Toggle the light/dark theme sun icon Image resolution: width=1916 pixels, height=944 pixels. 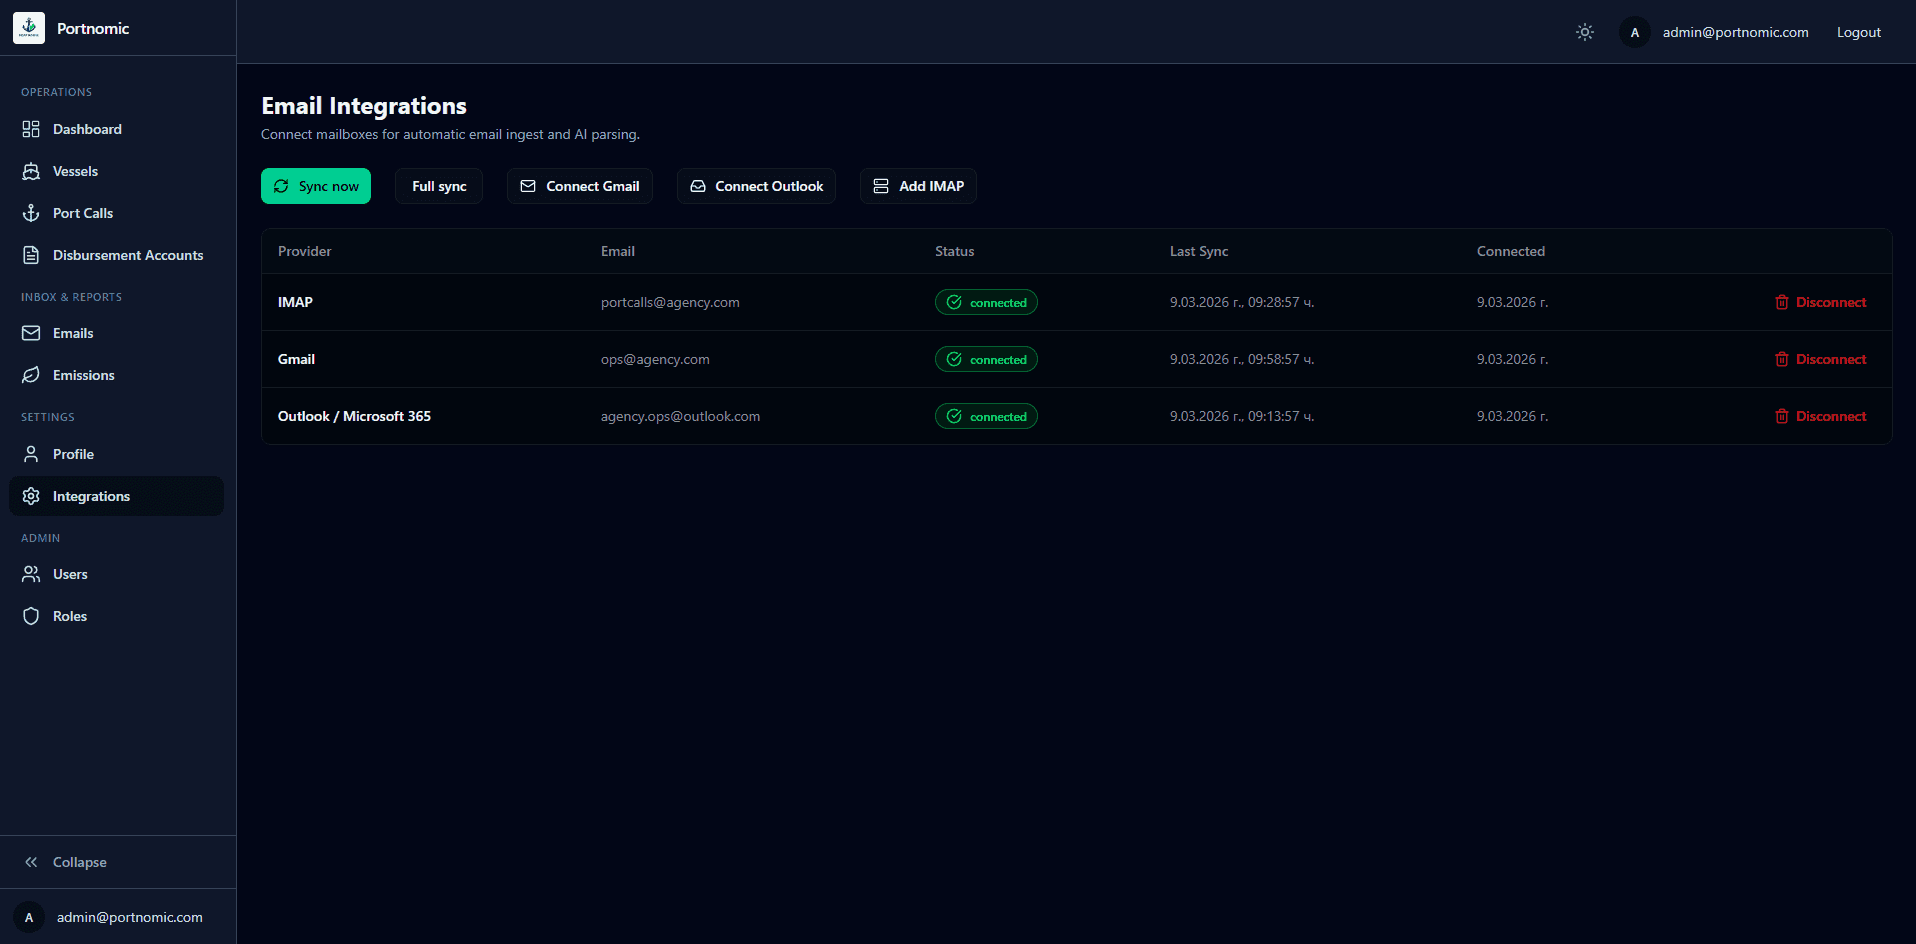[1585, 32]
